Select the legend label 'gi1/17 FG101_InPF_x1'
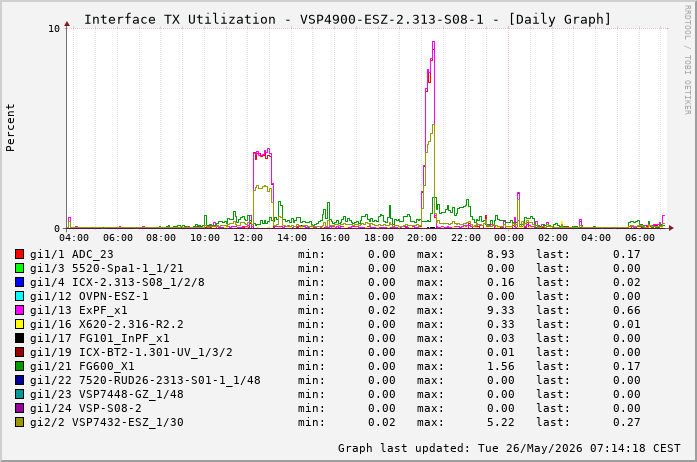The height and width of the screenshot is (462, 697). click(100, 338)
